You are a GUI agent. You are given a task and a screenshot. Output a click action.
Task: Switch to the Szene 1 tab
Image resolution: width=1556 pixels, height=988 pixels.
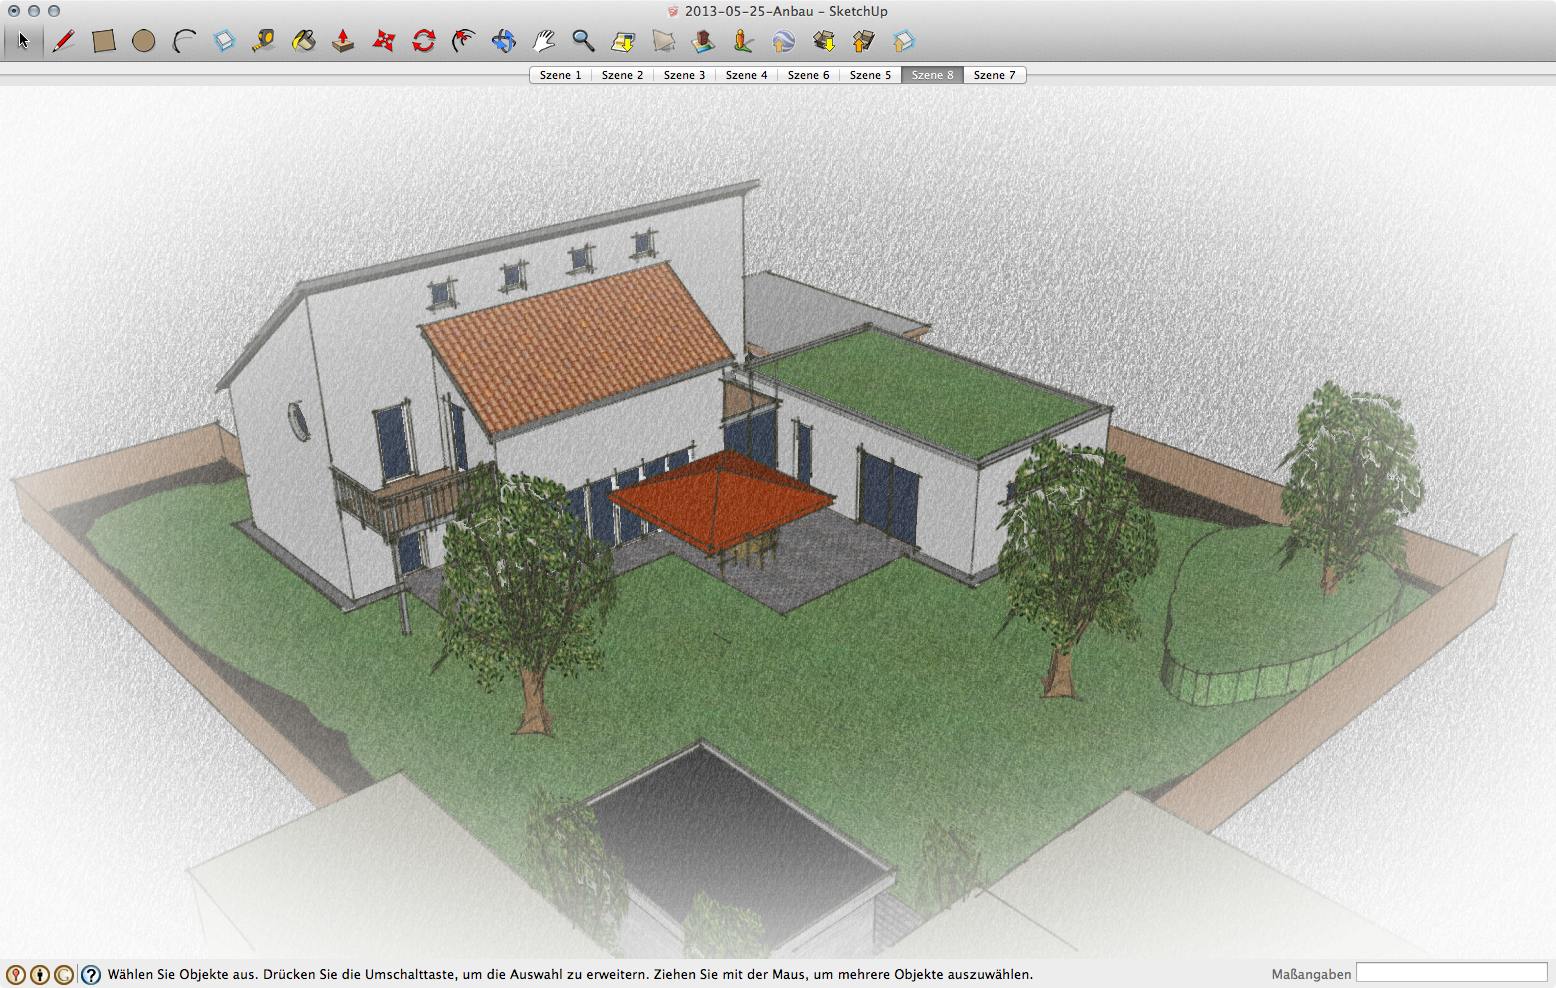[560, 75]
